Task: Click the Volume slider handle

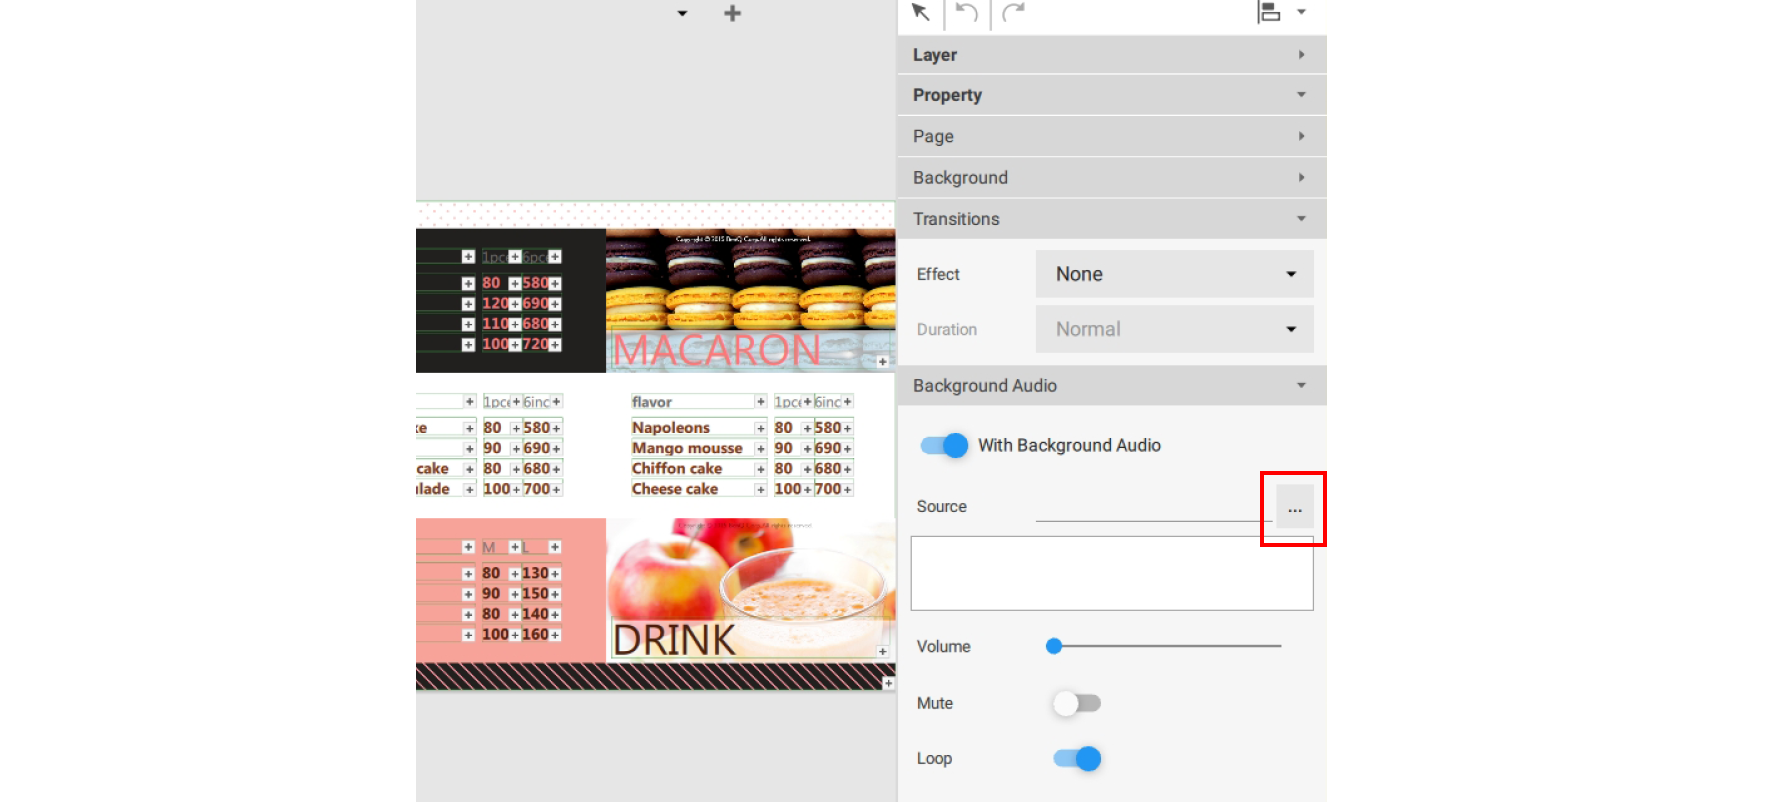Action: pos(1054,646)
